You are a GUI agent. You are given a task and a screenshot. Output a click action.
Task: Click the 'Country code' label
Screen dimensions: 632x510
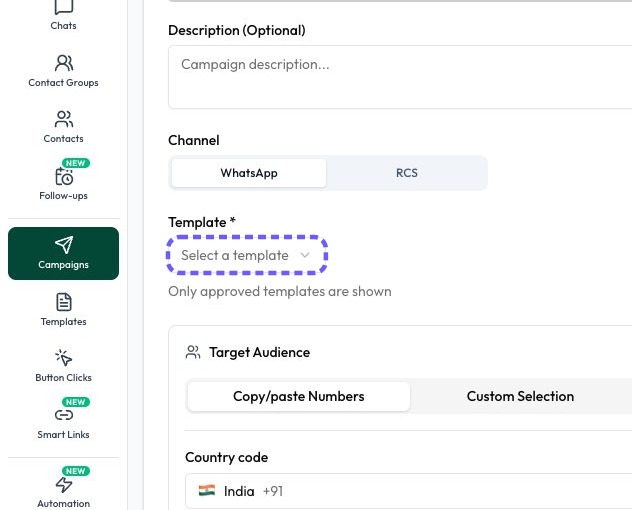(227, 457)
